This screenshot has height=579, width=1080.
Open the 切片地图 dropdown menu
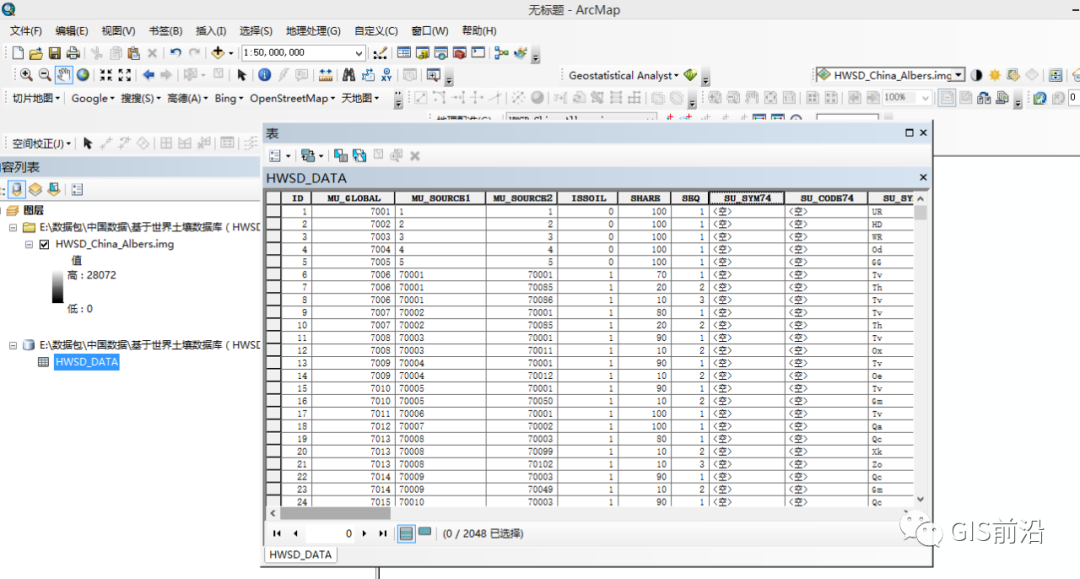[x=36, y=98]
